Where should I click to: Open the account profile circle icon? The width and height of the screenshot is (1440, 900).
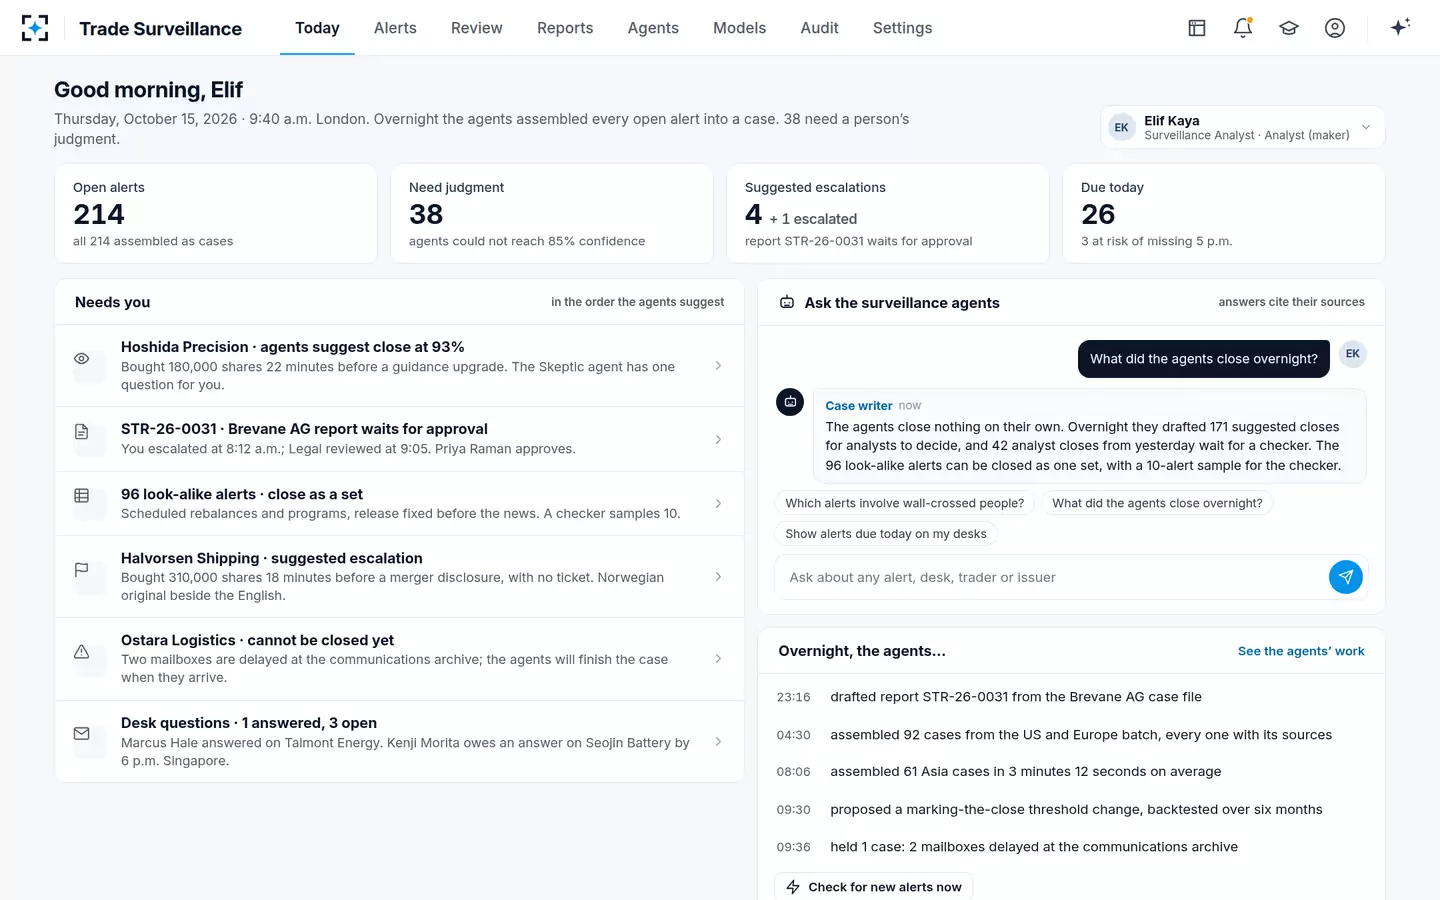pyautogui.click(x=1335, y=28)
